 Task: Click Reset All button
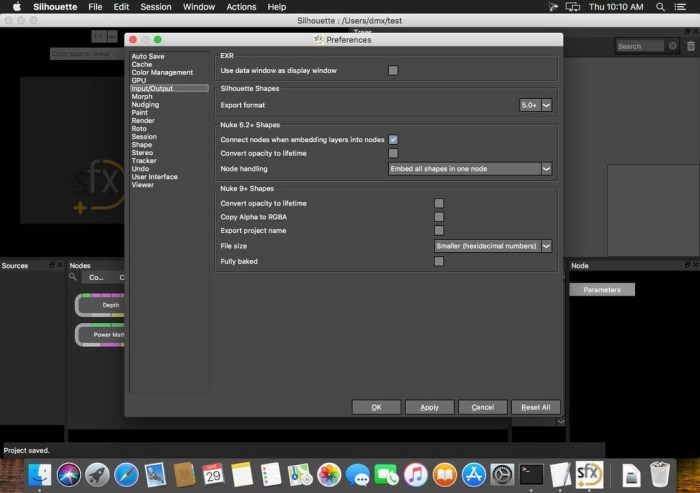click(536, 407)
